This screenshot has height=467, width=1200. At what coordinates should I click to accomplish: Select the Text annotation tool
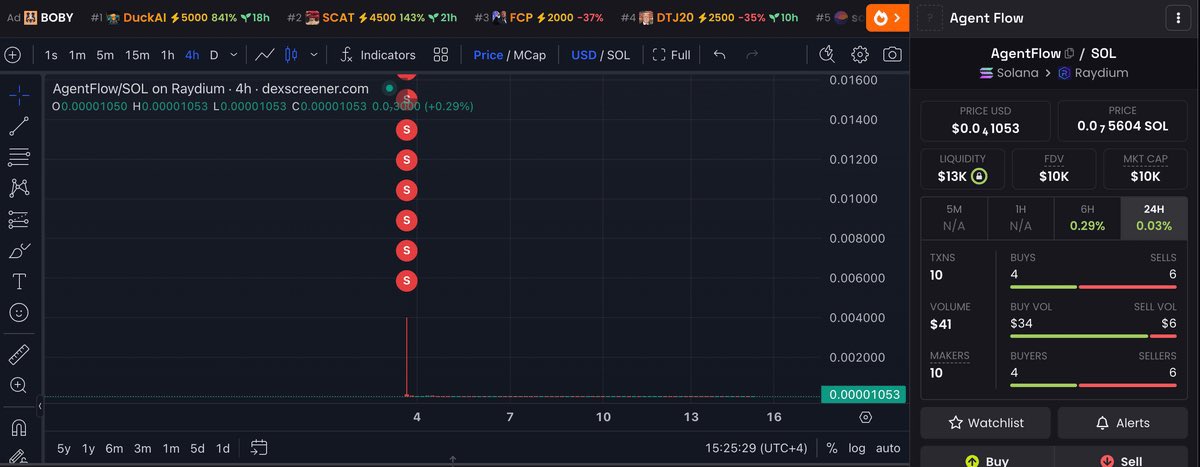(18, 281)
